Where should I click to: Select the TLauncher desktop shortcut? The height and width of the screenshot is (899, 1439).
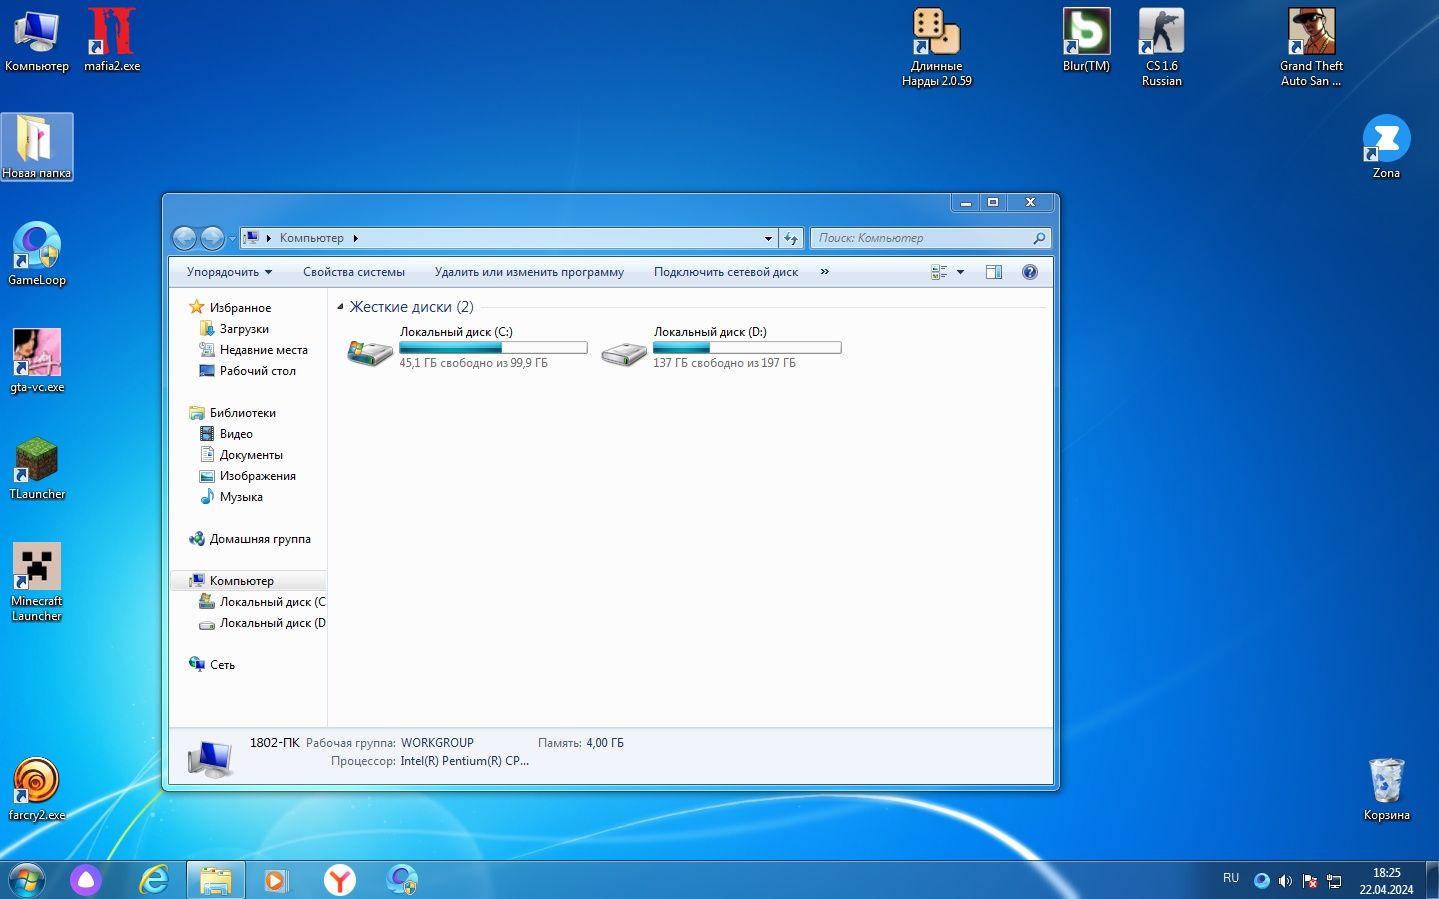click(37, 468)
